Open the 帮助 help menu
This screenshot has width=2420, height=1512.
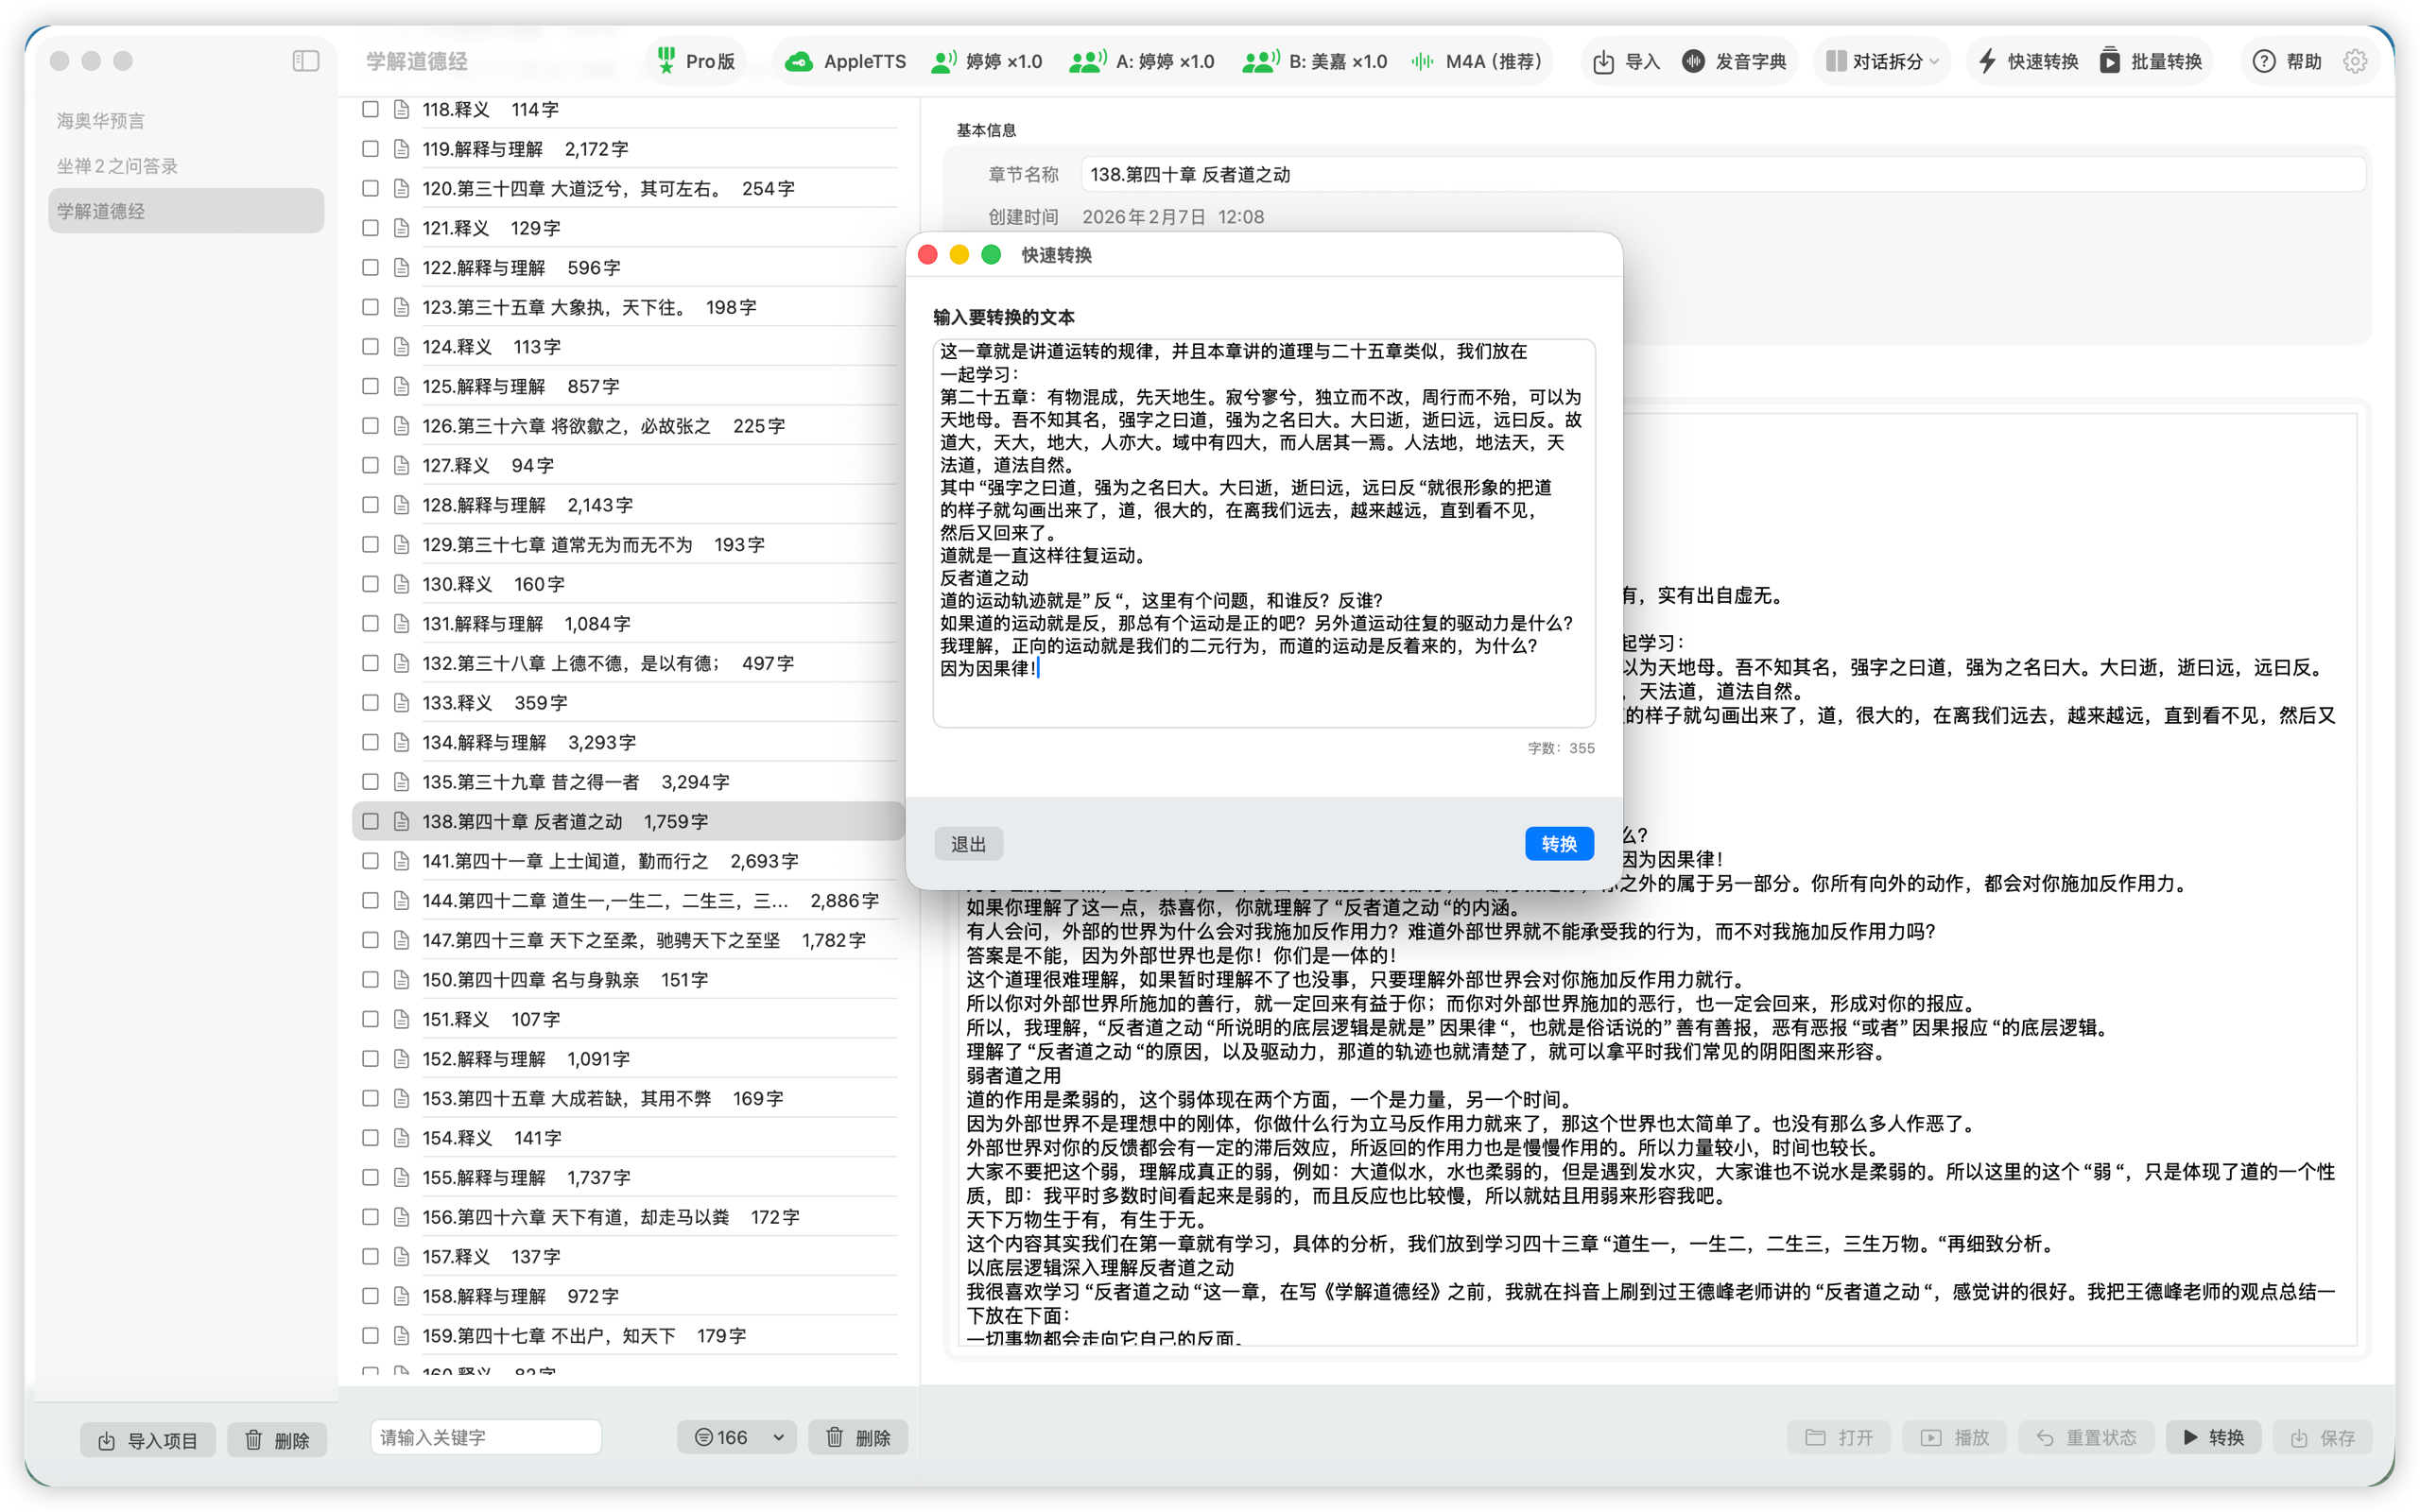click(x=2286, y=61)
